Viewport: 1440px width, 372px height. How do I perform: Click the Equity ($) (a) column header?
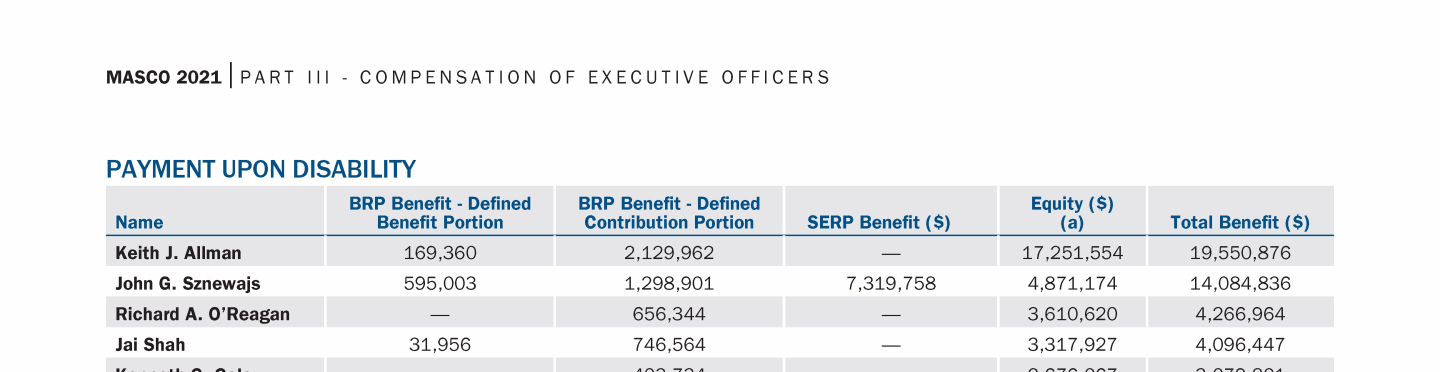click(1072, 213)
